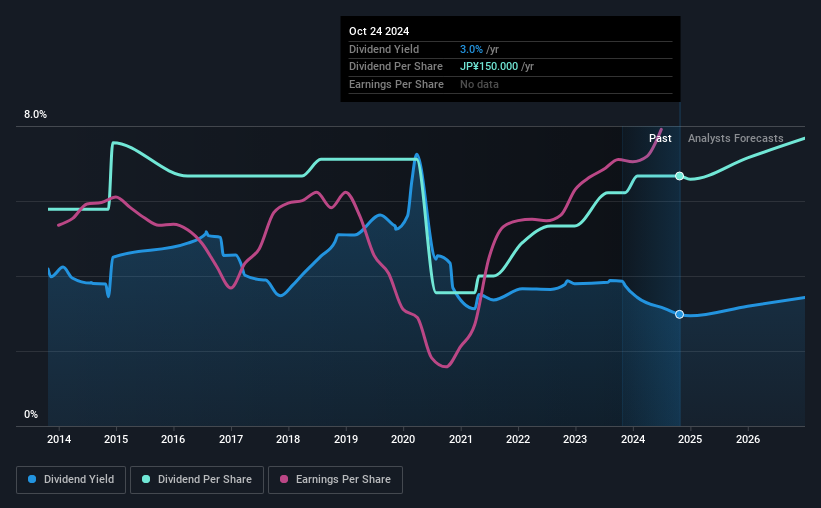Click the Dividend Per Share data point marker
The height and width of the screenshot is (508, 821).
(x=679, y=176)
